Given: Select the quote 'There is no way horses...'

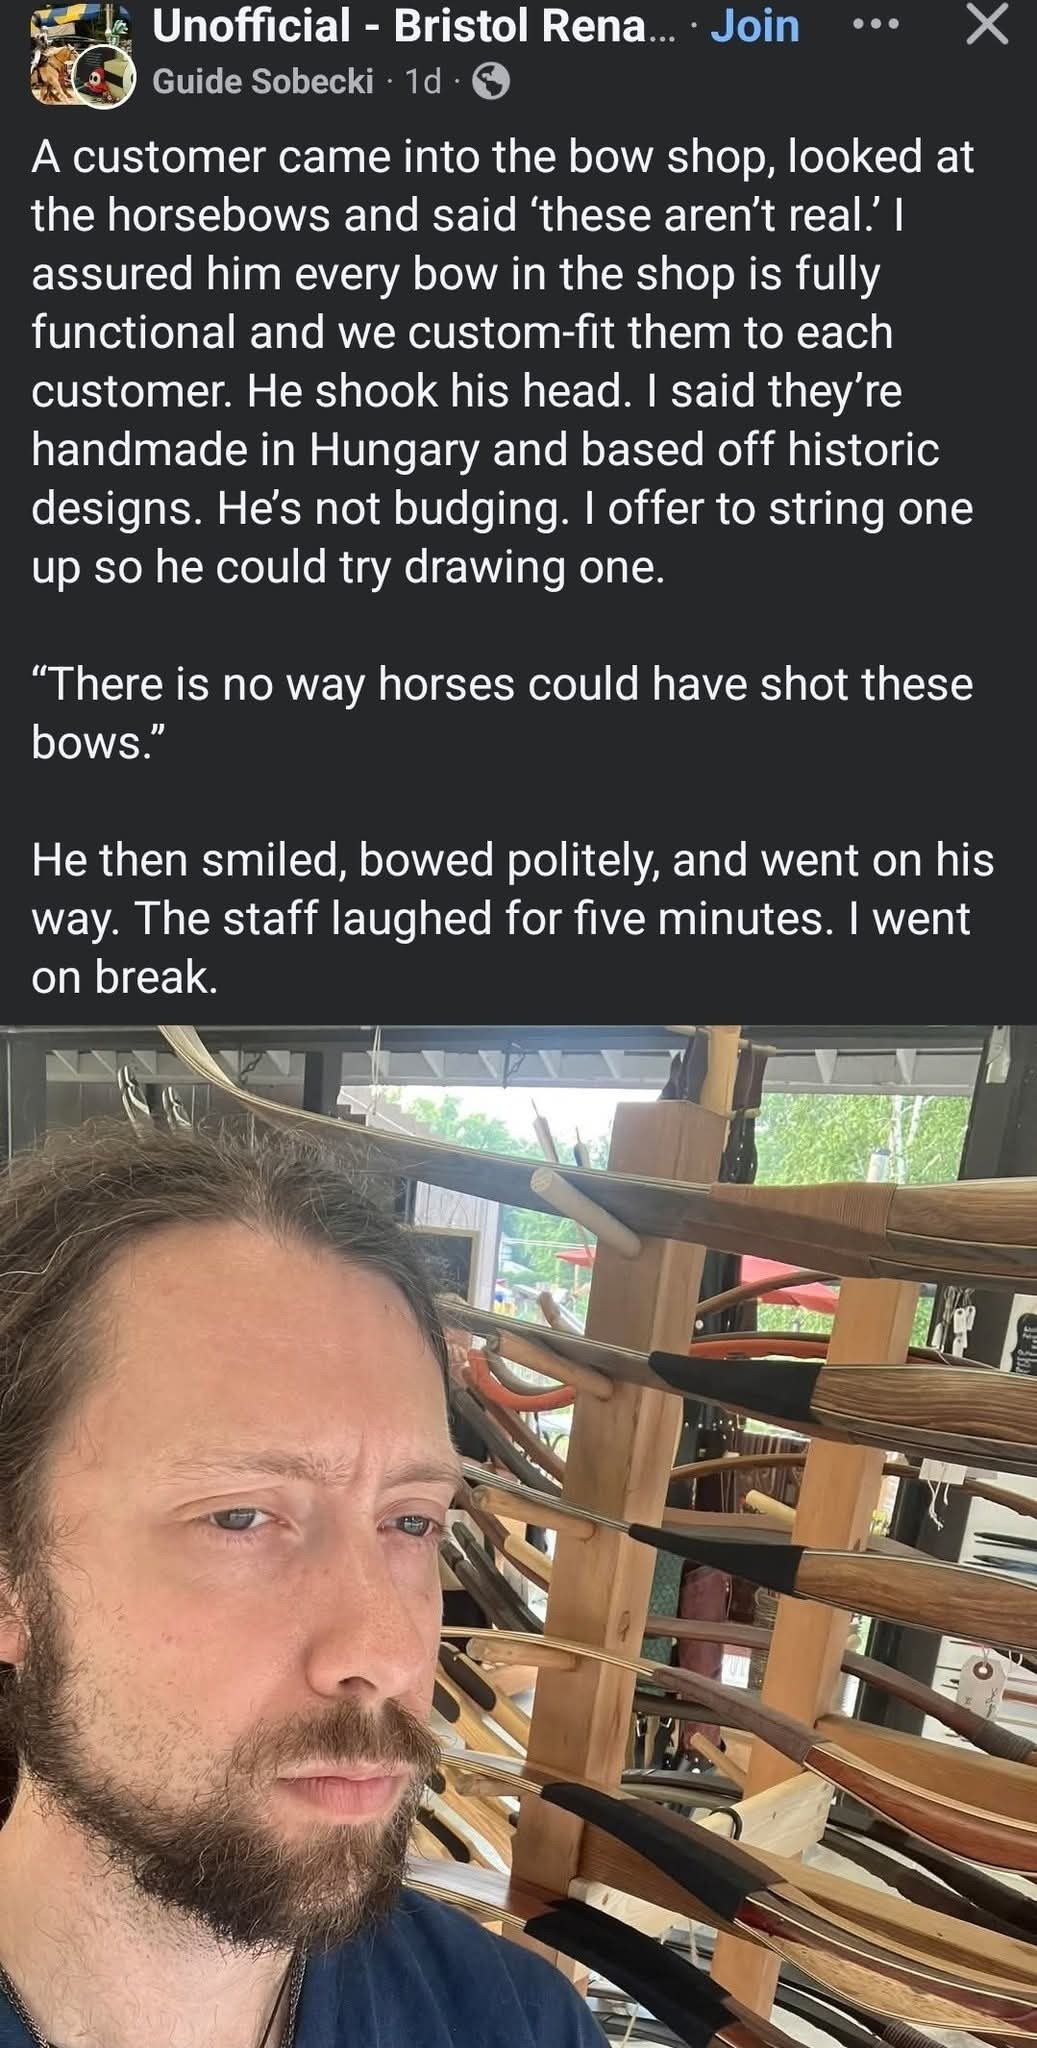Looking at the screenshot, I should click(502, 713).
